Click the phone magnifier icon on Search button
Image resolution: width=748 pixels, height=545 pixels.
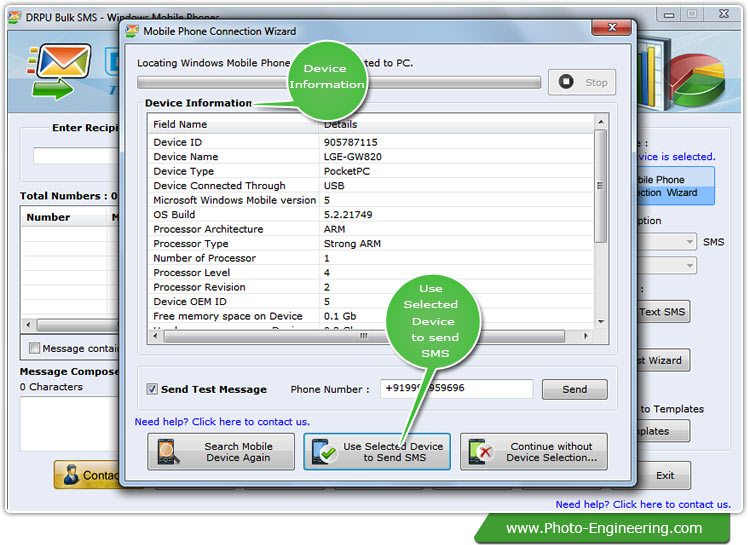point(168,451)
